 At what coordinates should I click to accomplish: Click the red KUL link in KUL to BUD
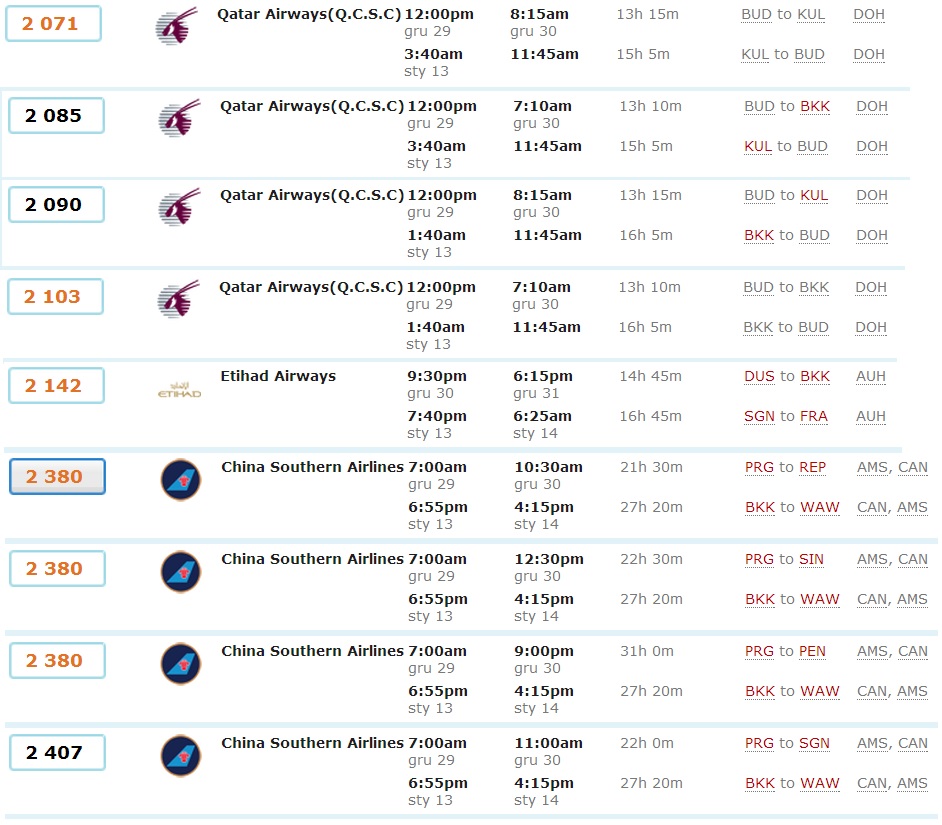click(x=758, y=146)
